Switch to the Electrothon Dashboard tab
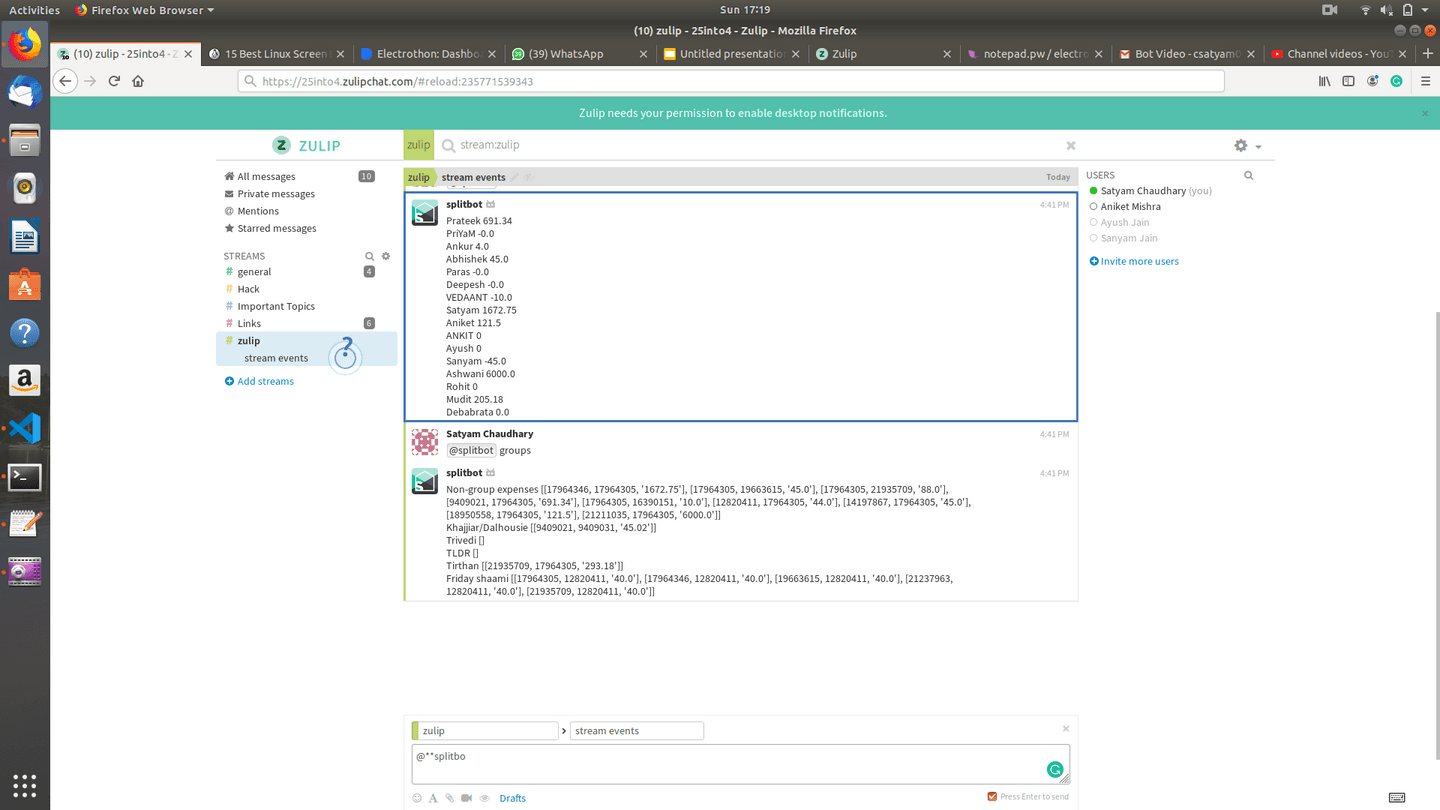1440x810 pixels. coord(428,54)
